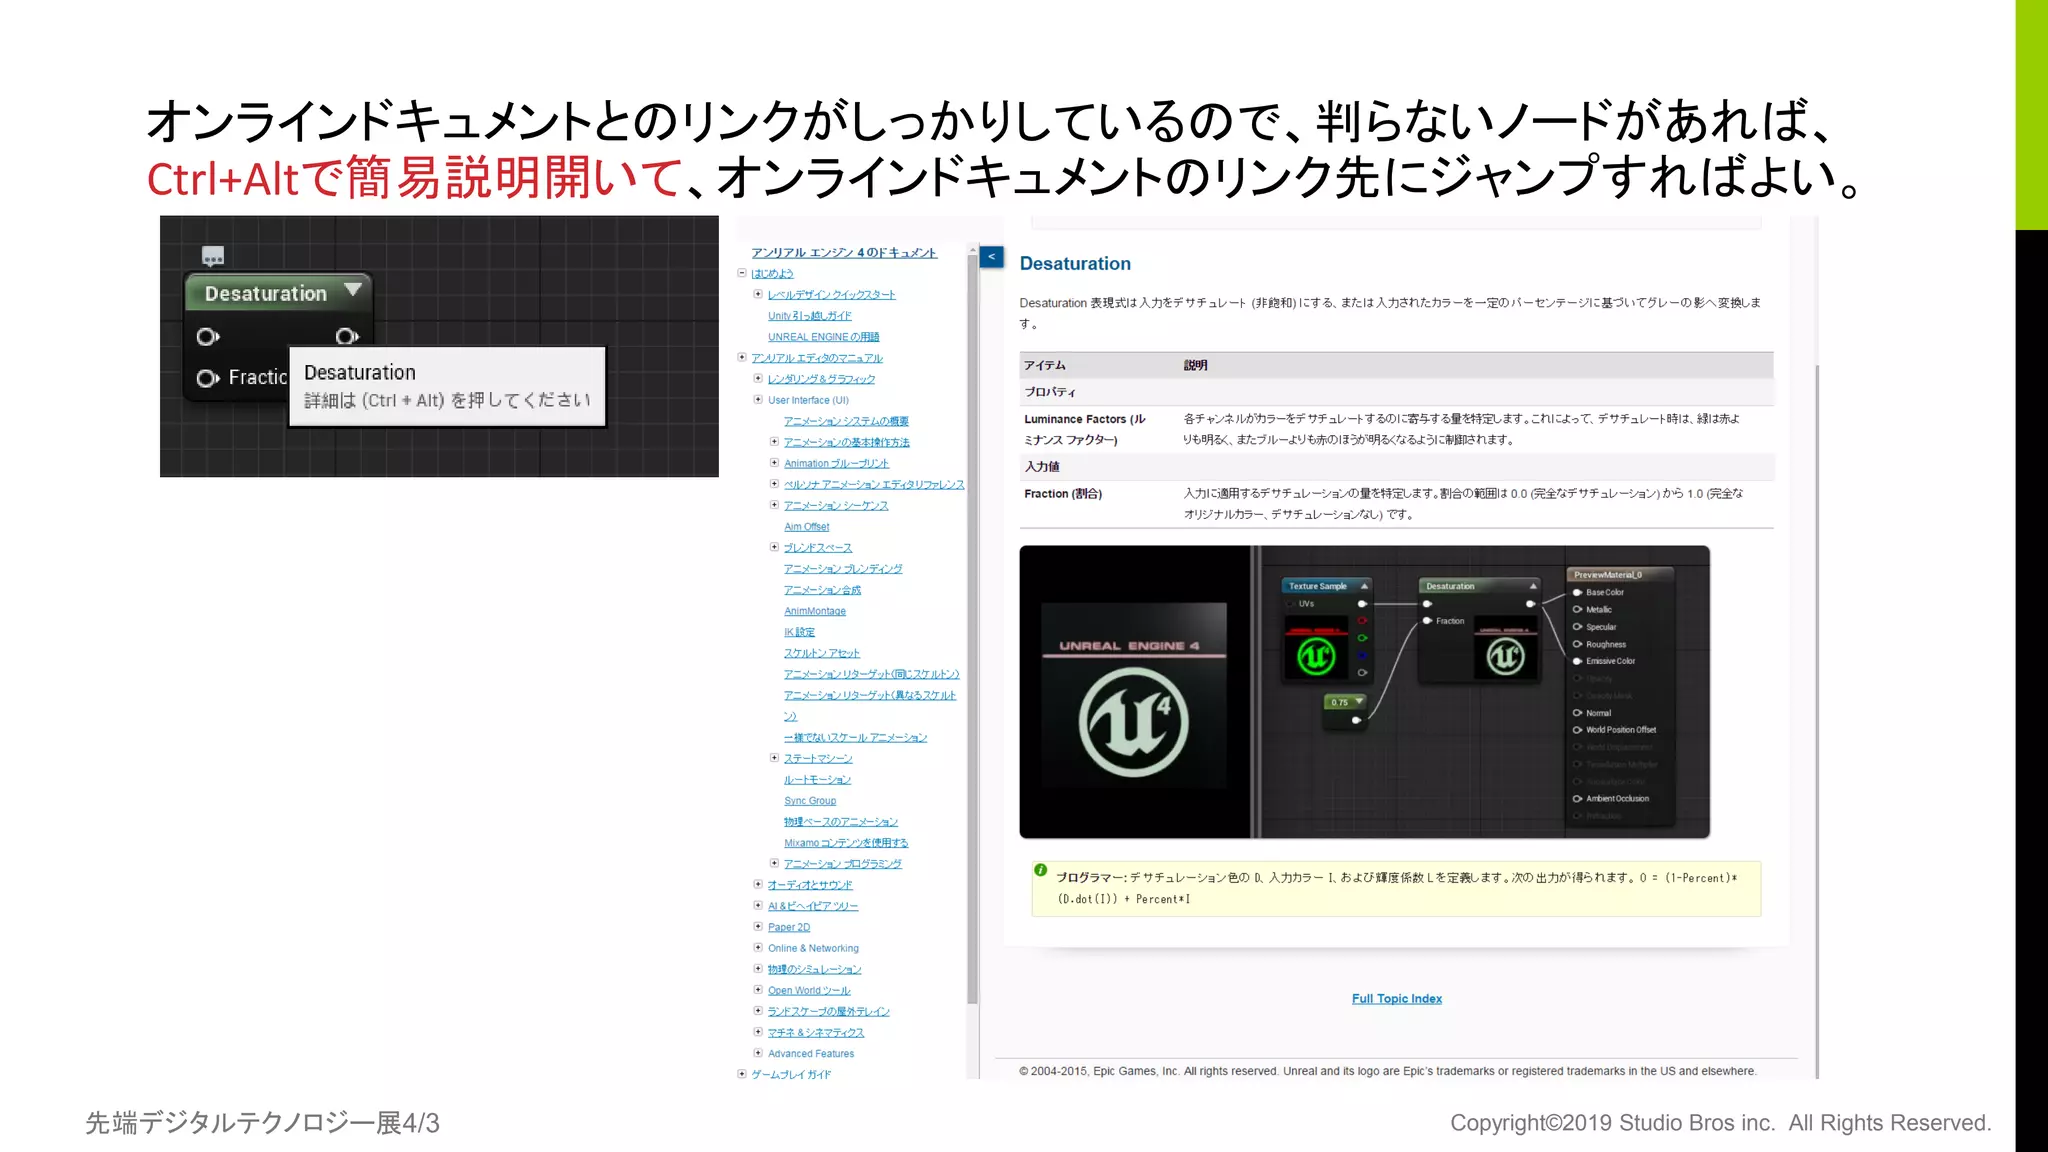This screenshot has height=1152, width=2048.
Task: Expand ペルソナ アニメーション エディタリファレンス node
Action: coord(774,483)
